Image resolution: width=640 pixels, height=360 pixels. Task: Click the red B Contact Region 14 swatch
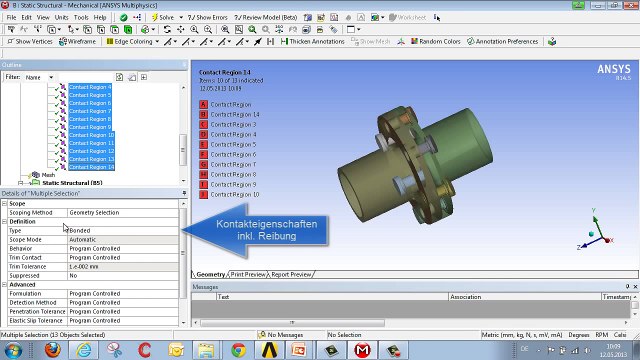click(203, 115)
